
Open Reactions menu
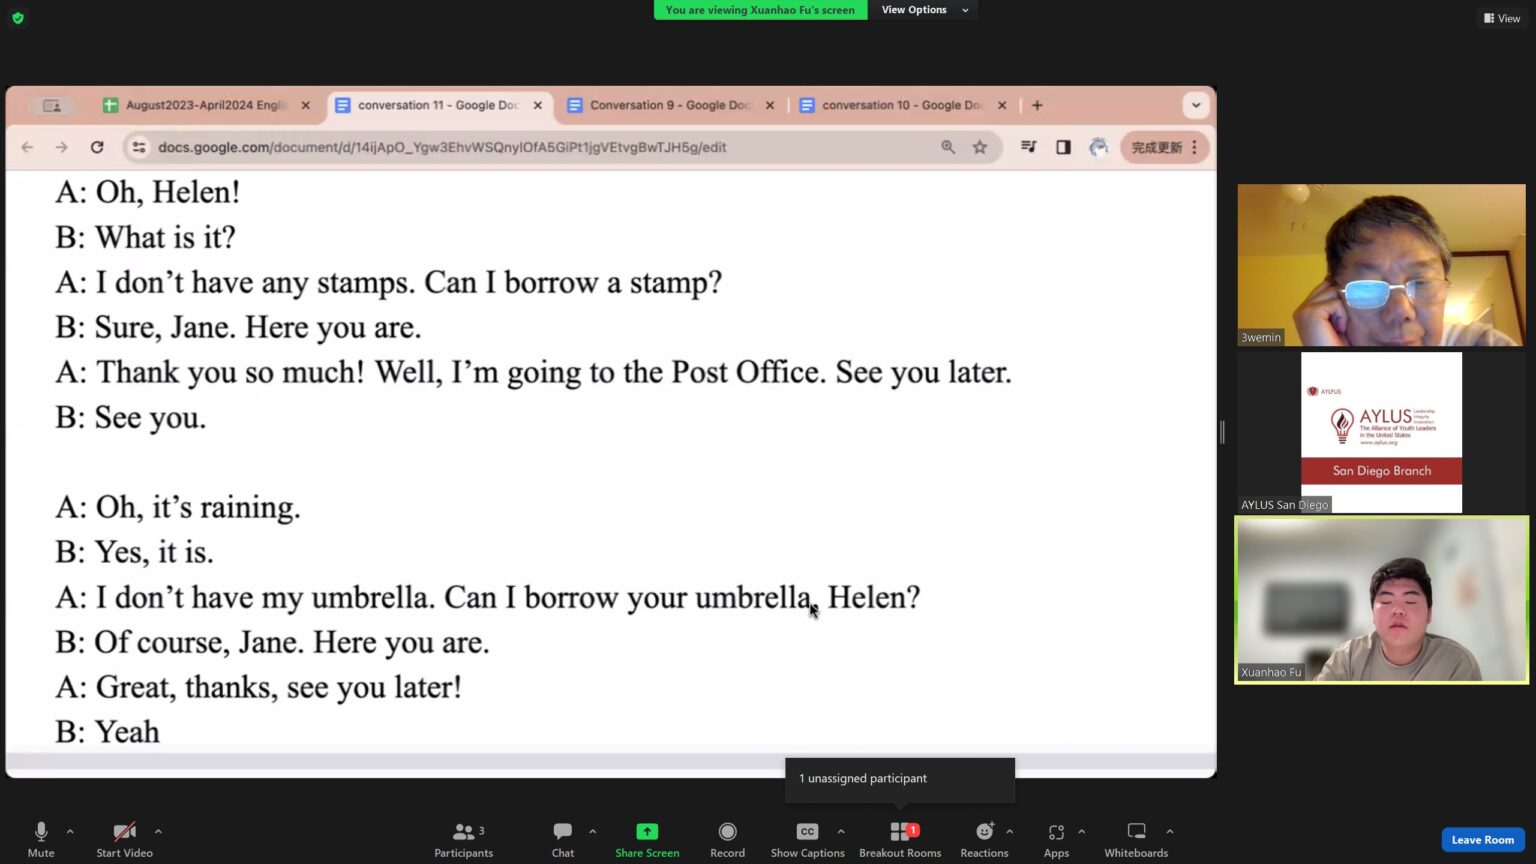[984, 839]
